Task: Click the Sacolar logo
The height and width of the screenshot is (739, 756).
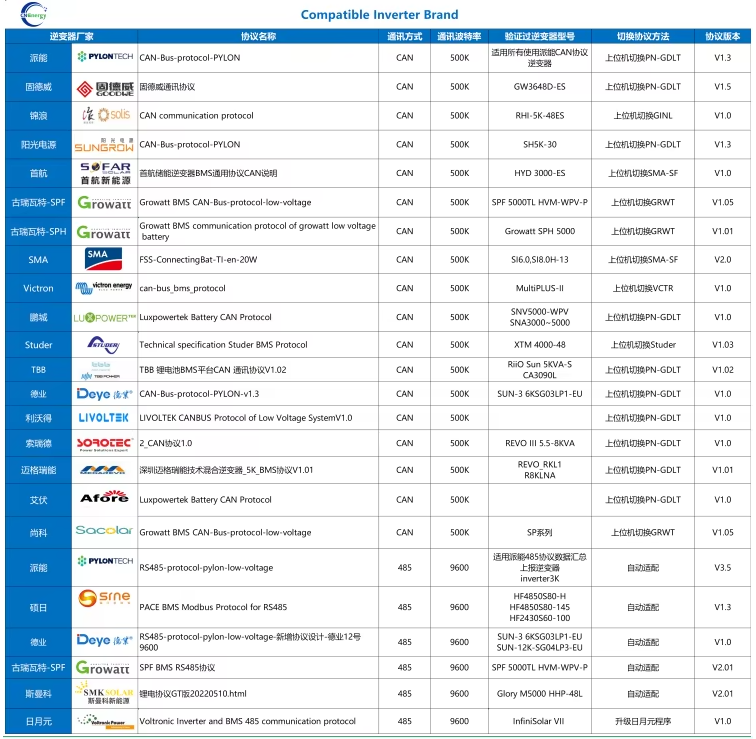Action: click(x=104, y=532)
